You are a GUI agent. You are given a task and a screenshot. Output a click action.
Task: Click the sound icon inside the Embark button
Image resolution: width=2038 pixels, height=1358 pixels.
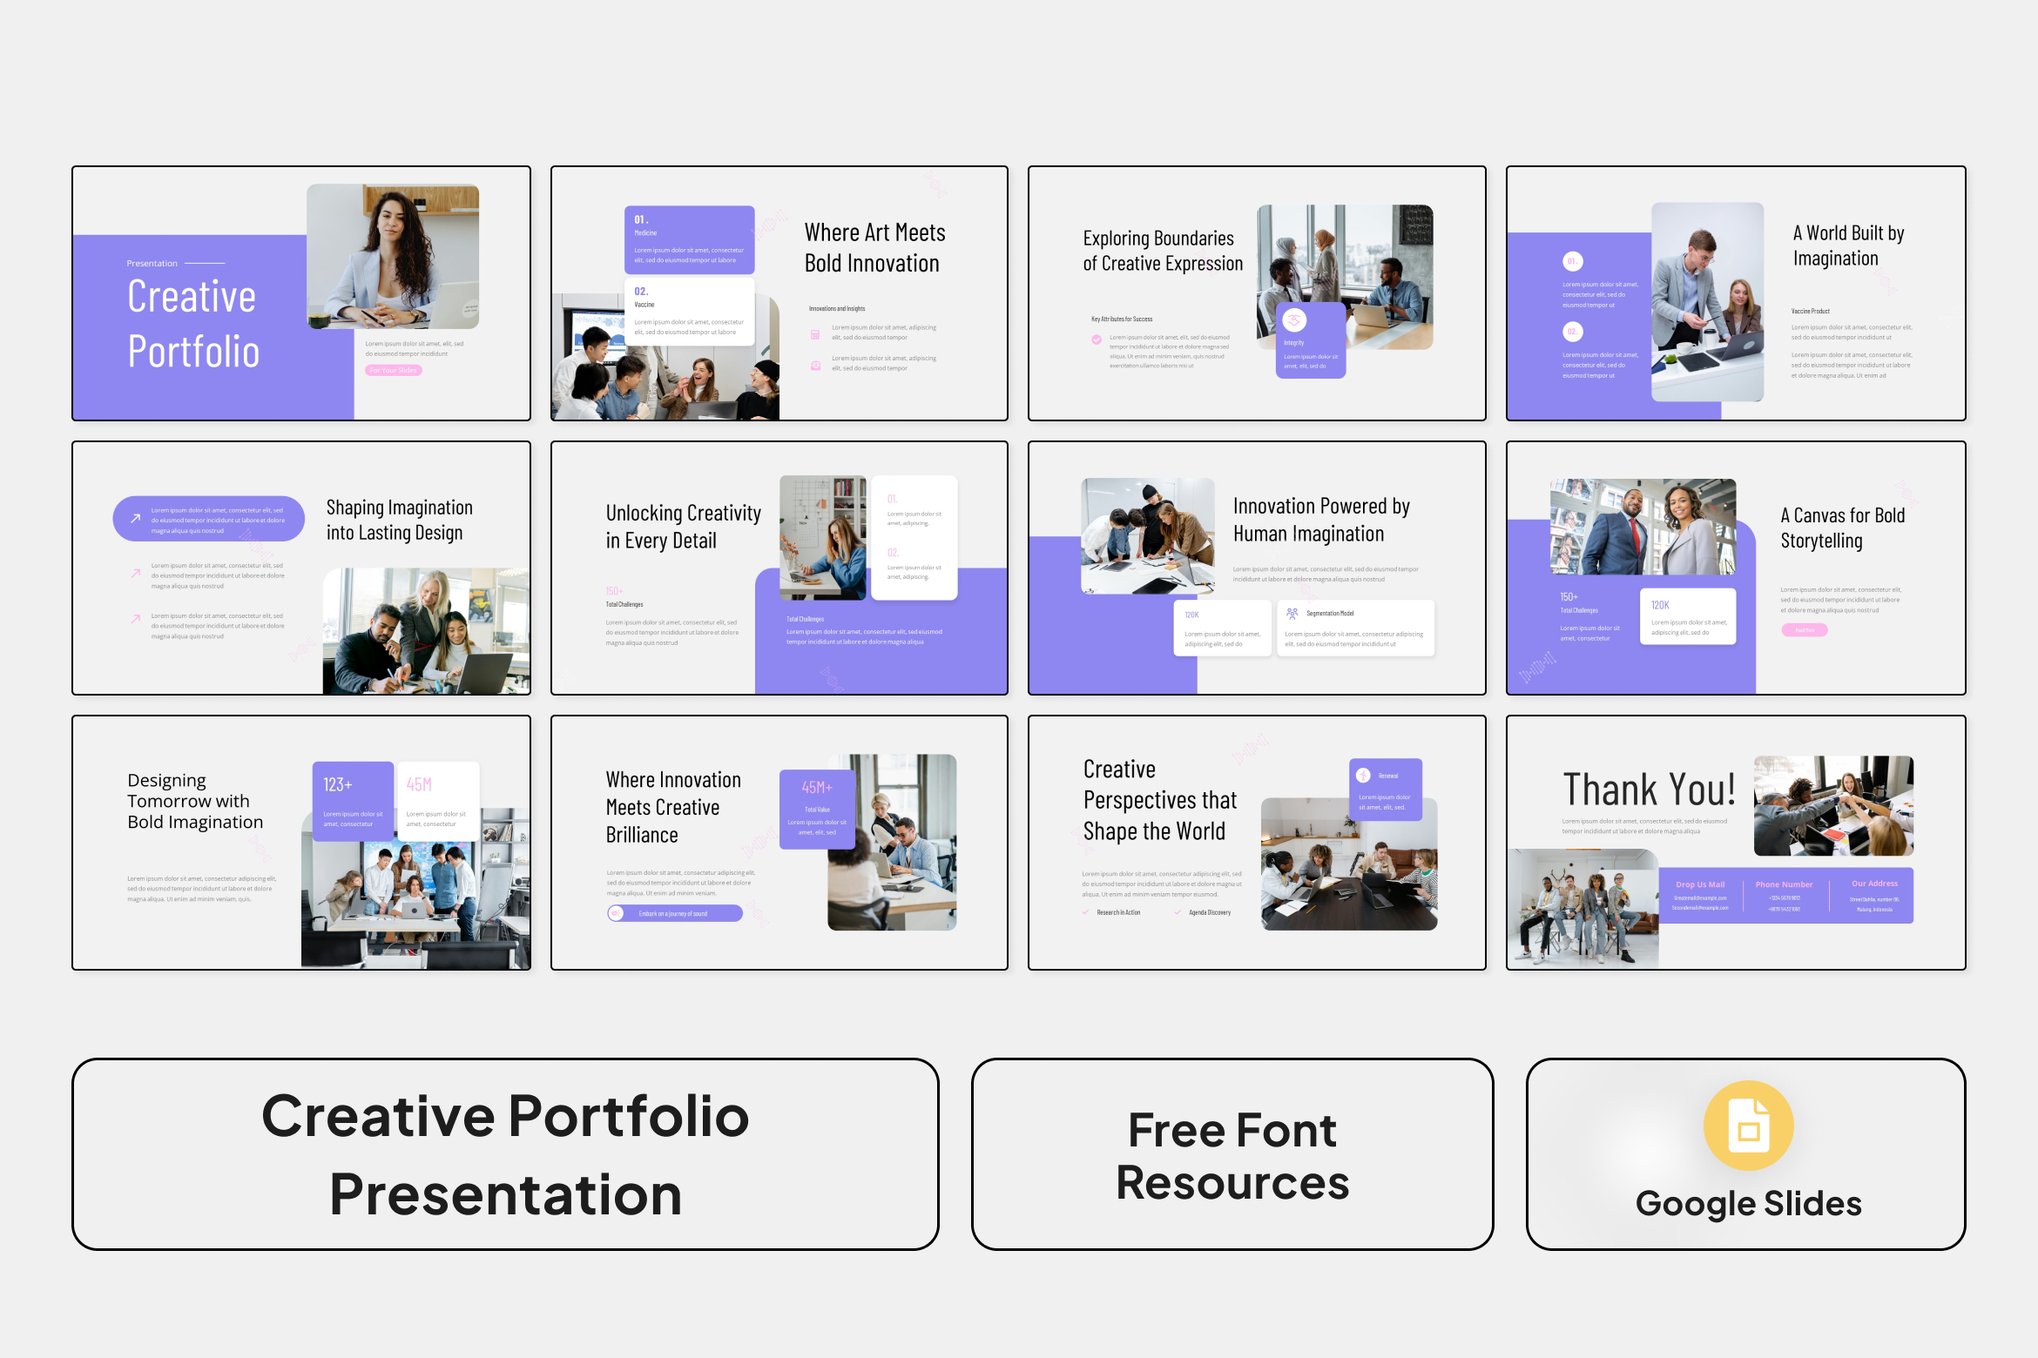coord(616,913)
